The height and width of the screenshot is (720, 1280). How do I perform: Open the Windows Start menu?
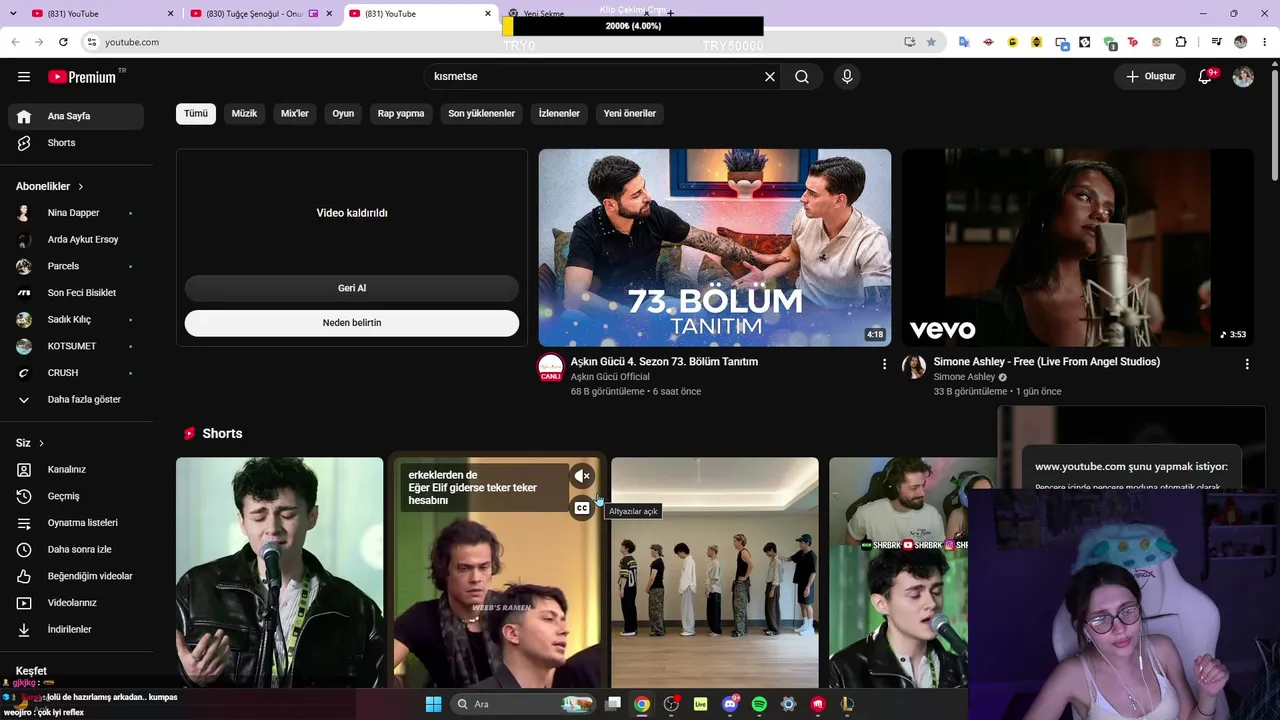[x=433, y=704]
